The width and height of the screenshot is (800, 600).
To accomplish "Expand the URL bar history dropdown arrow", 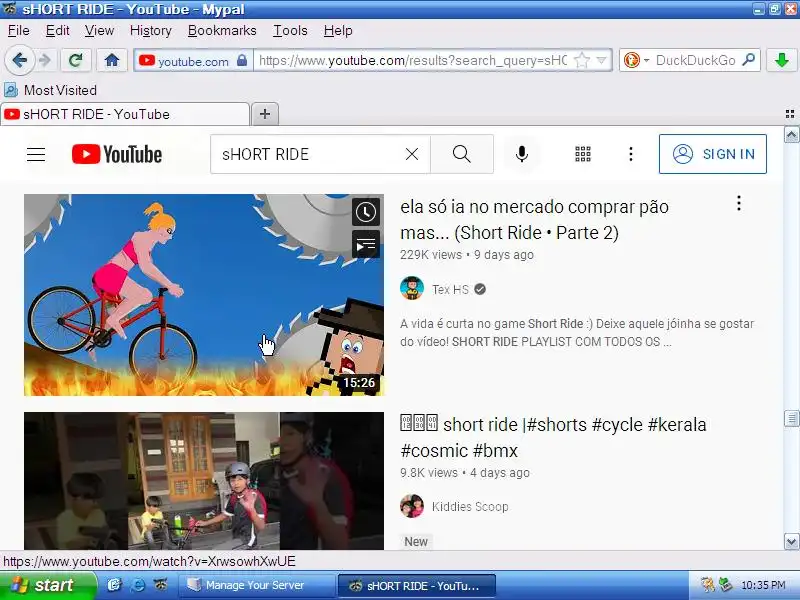I will 602,61.
